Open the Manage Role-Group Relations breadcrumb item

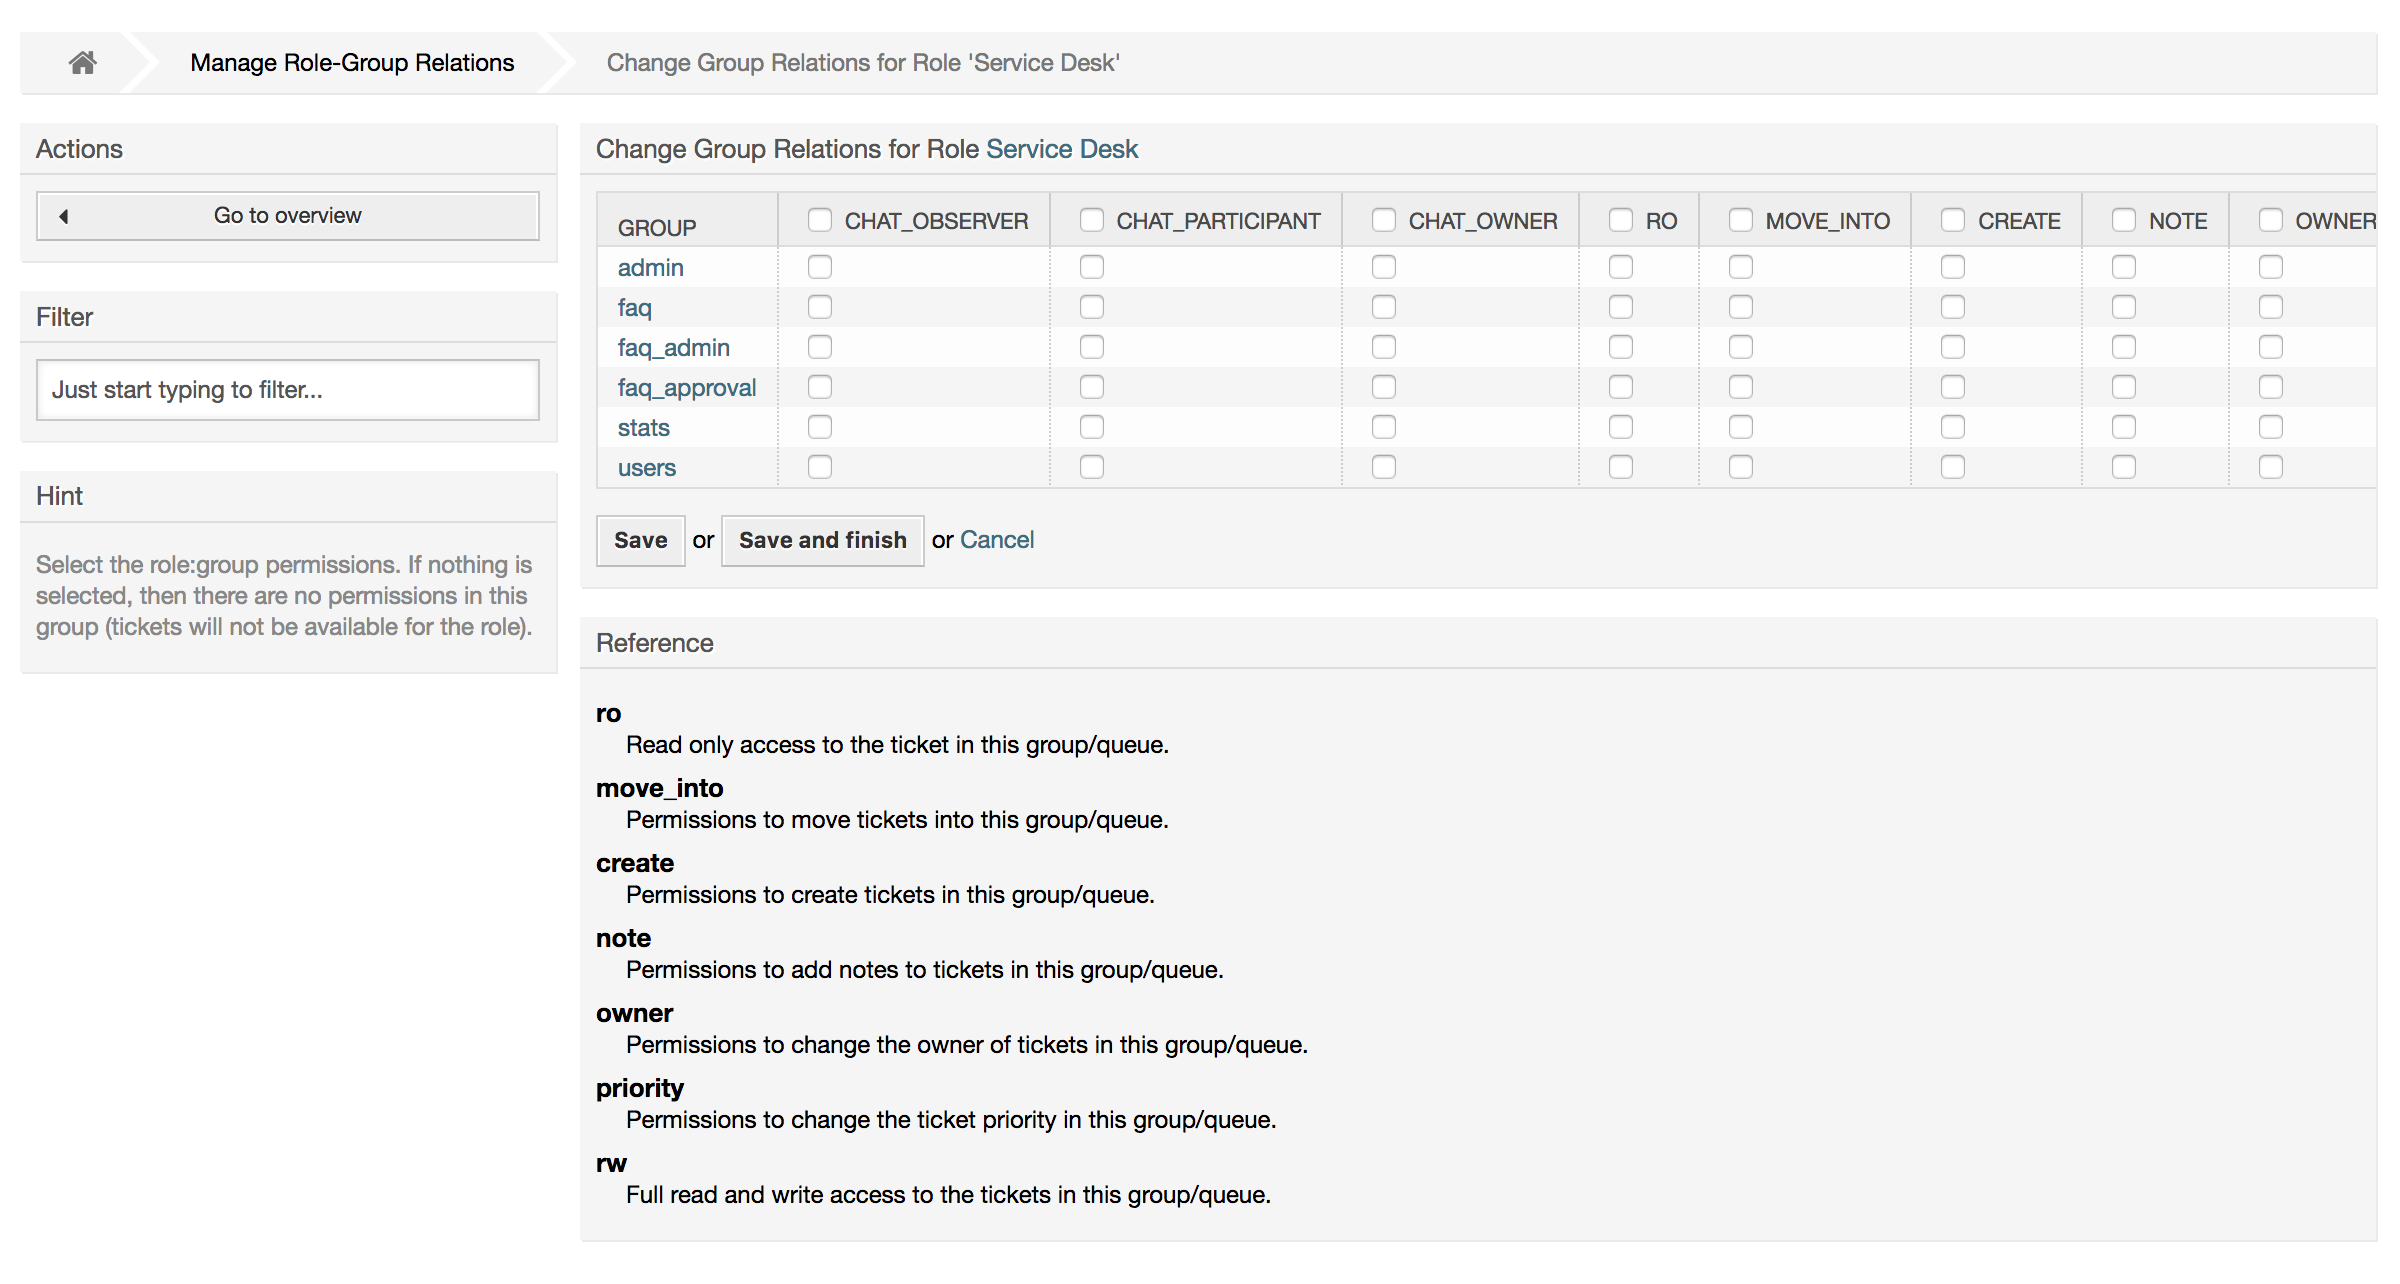(x=351, y=62)
